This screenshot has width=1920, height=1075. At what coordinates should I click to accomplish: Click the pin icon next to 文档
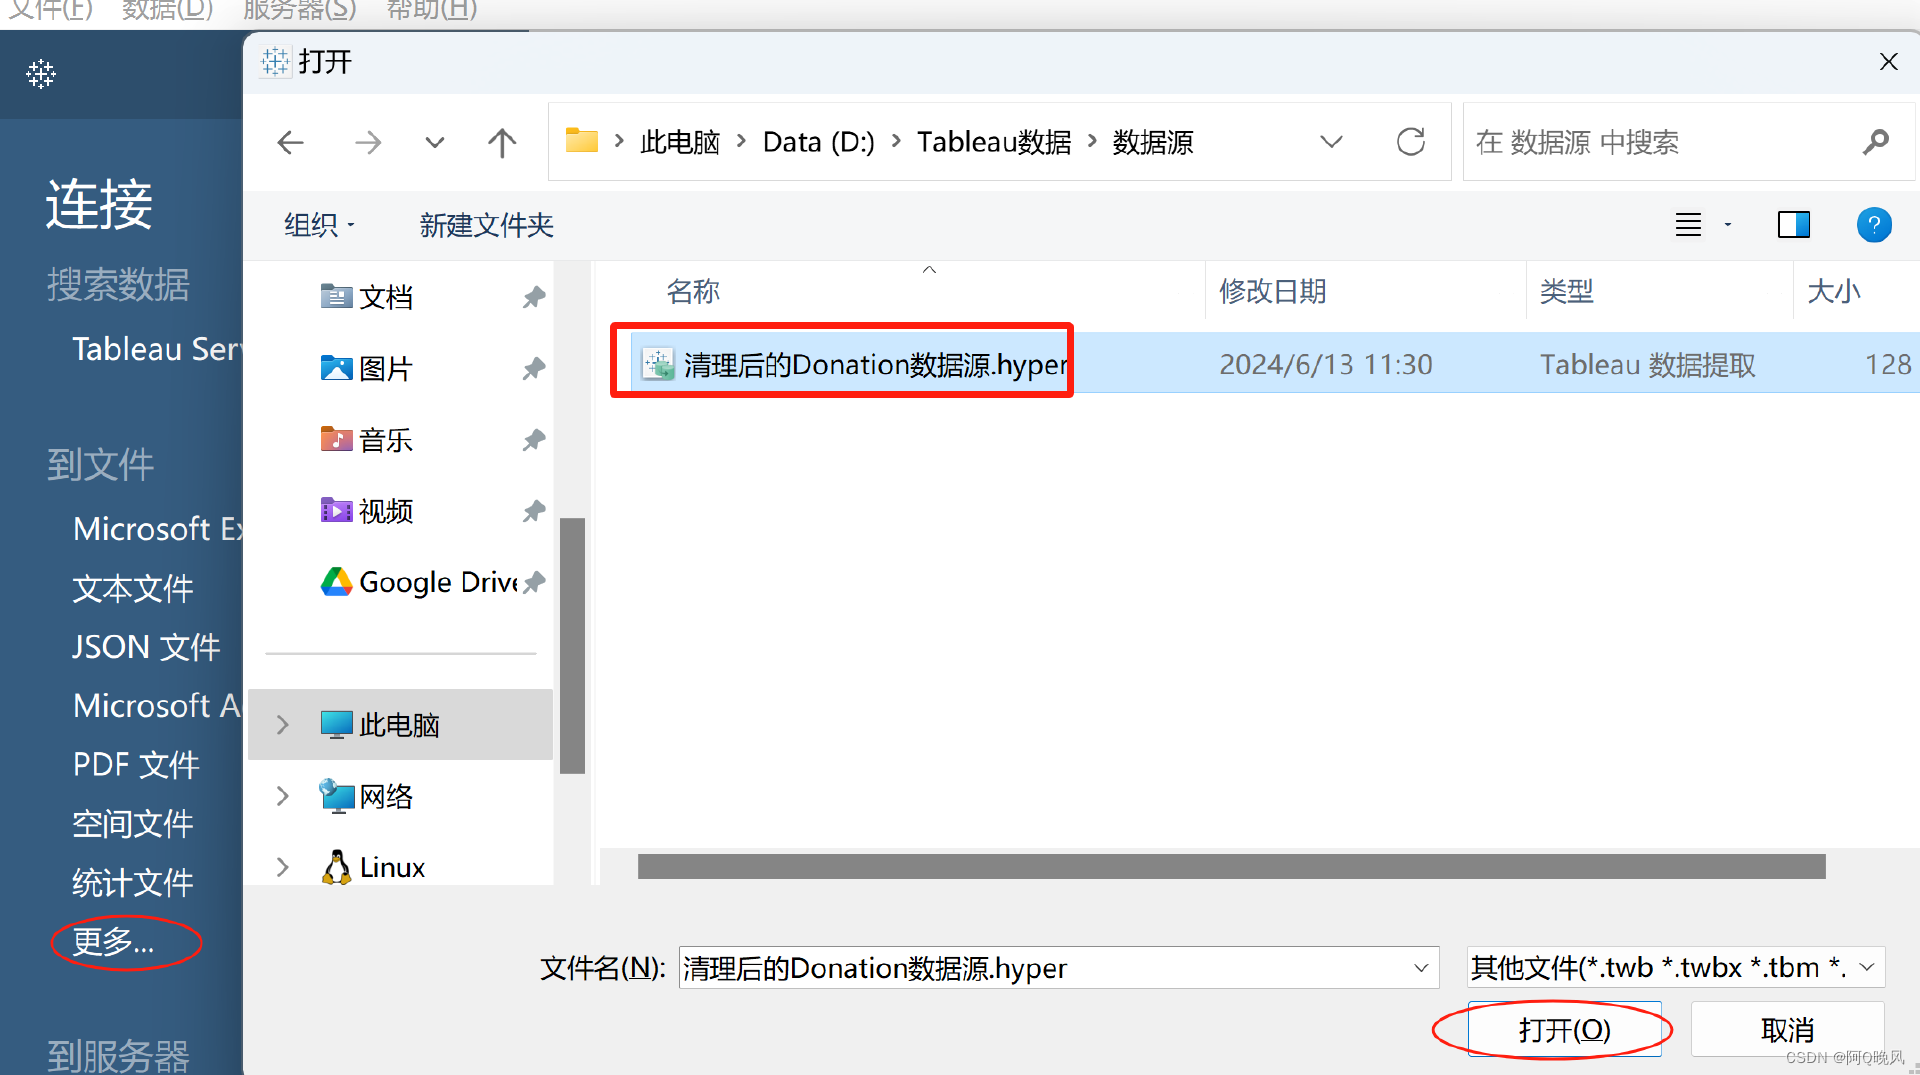click(534, 297)
